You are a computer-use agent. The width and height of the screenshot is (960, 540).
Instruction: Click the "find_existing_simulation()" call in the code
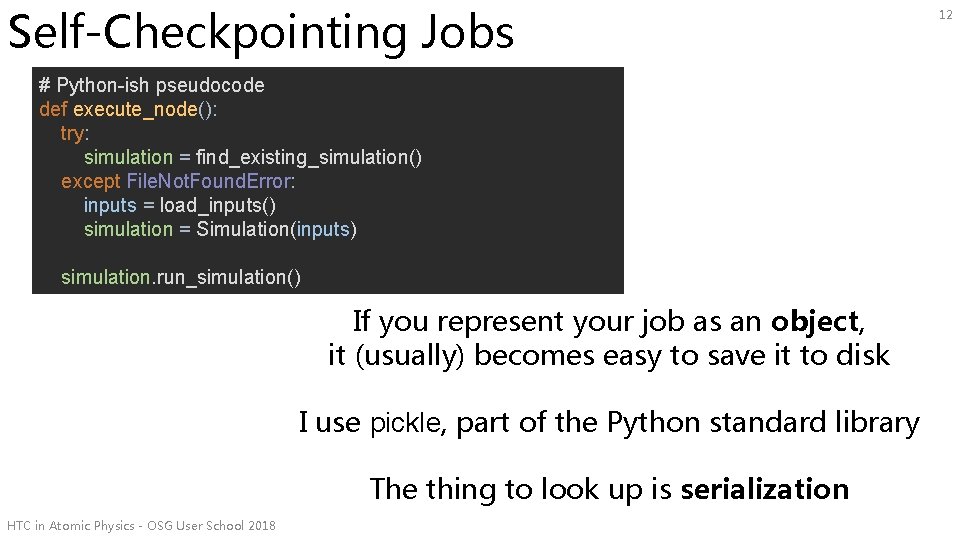coord(309,157)
